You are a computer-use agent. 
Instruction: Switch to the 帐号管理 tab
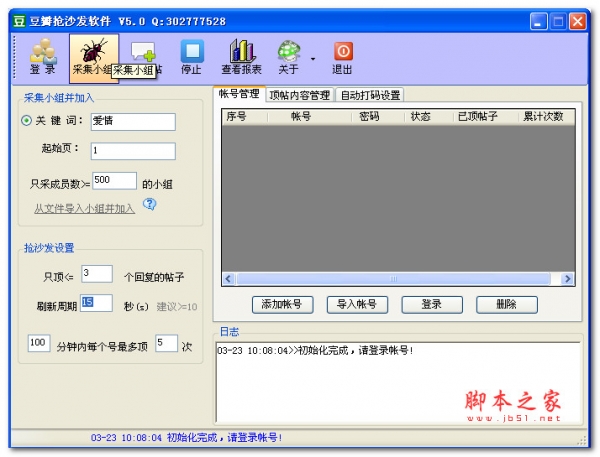point(239,94)
